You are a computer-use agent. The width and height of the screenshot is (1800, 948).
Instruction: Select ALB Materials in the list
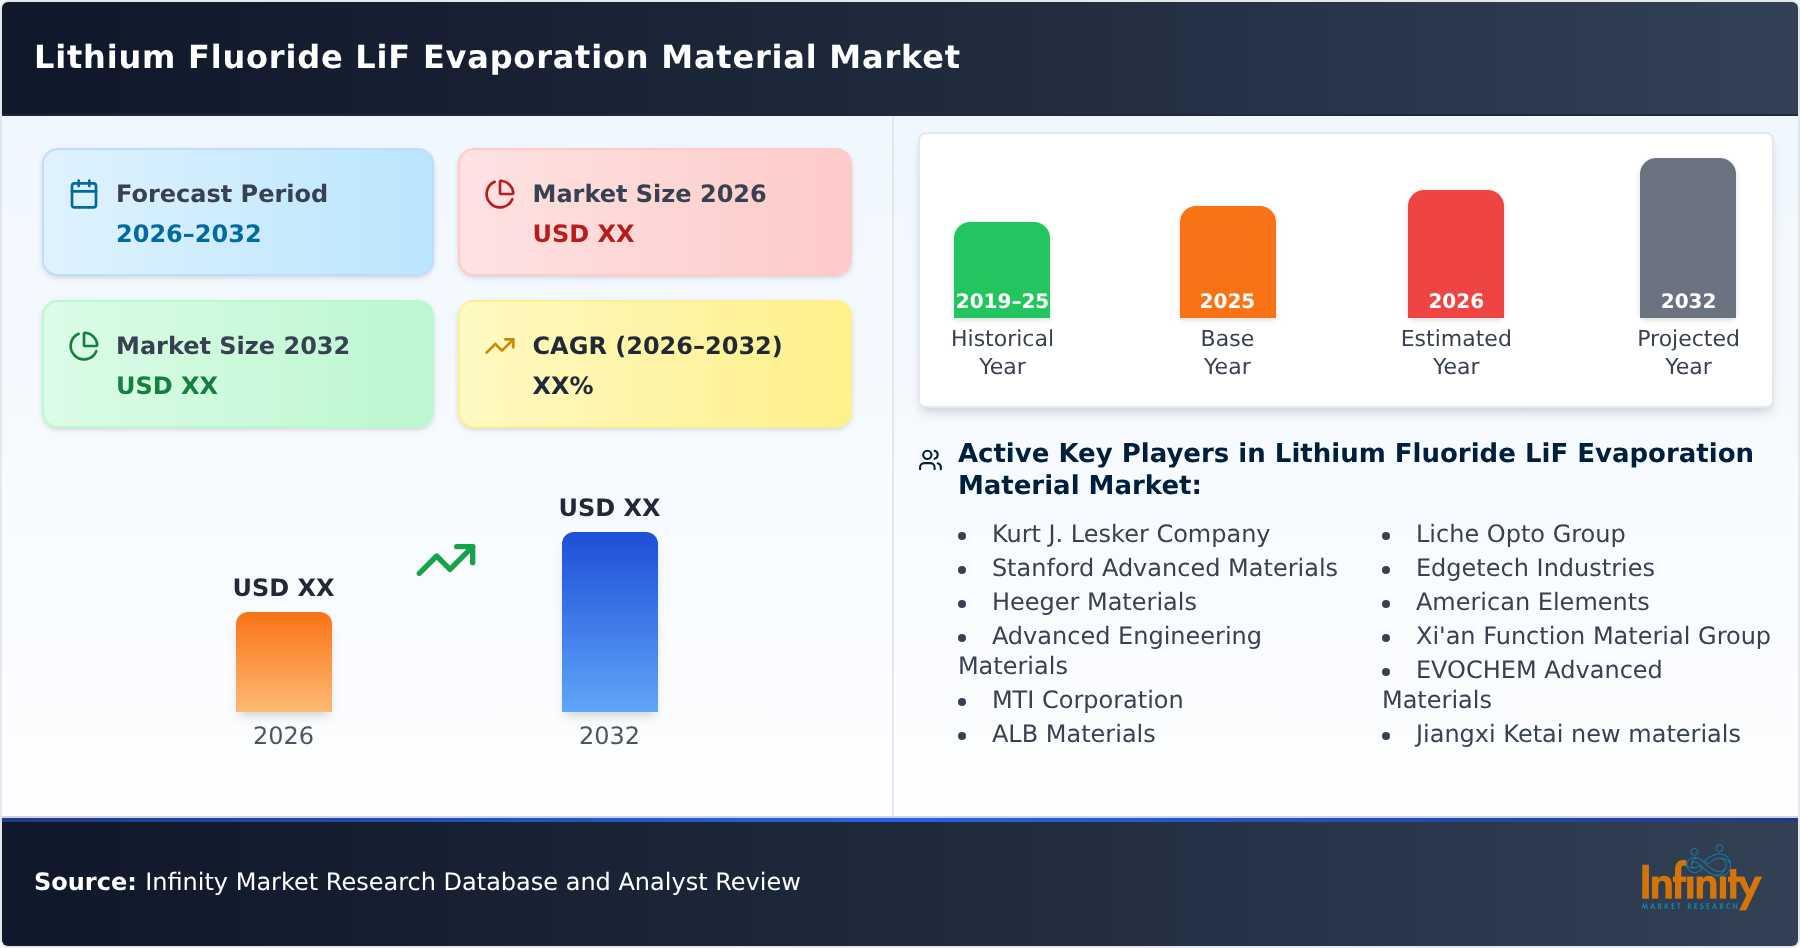tap(1073, 734)
